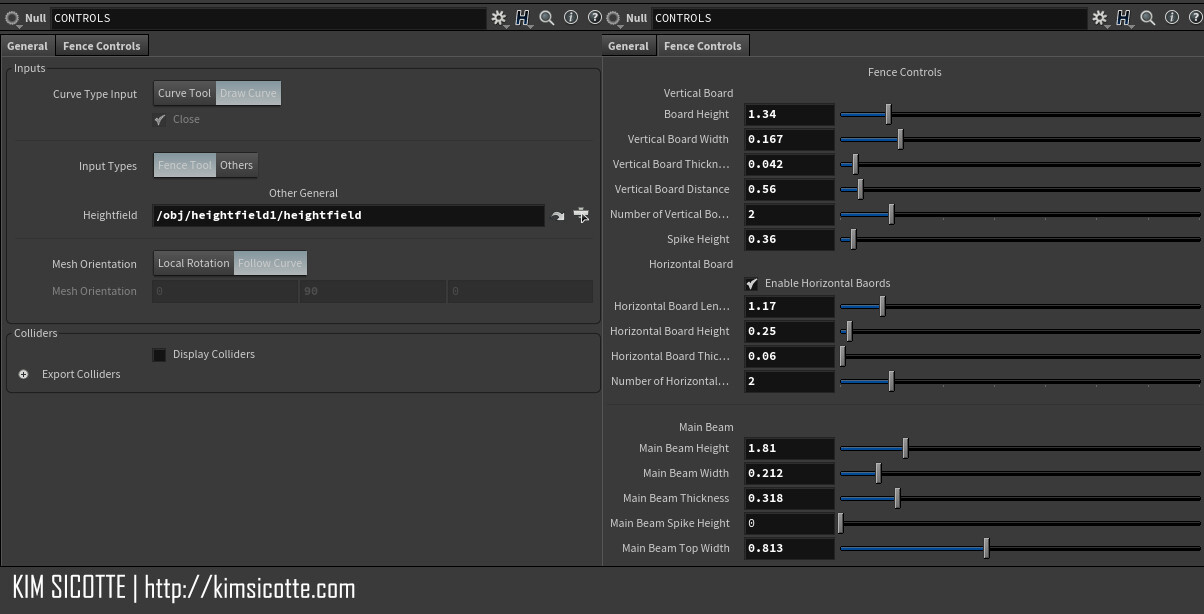Click the Main Beam Thickness slider handle
Image resolution: width=1204 pixels, height=614 pixels.
(x=897, y=498)
